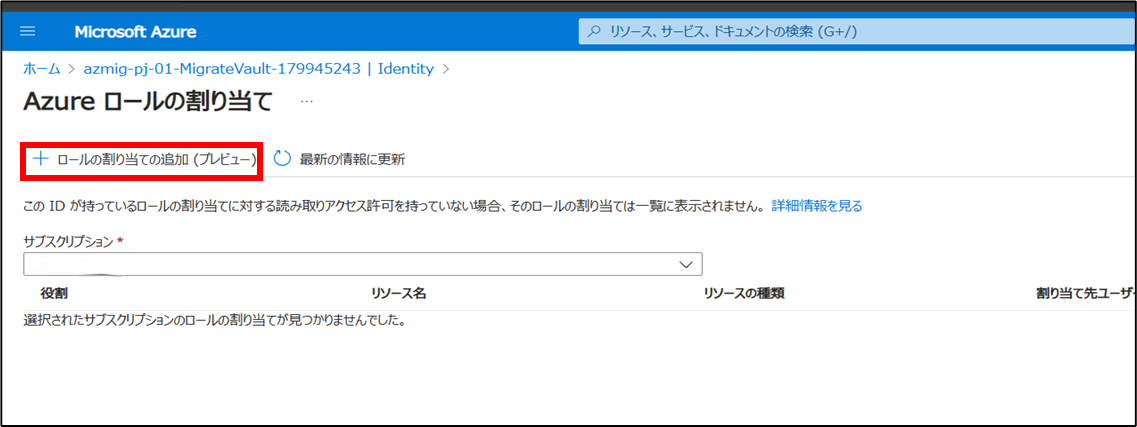Open the サブスクリプション dropdown
The width and height of the screenshot is (1137, 427).
(x=363, y=265)
